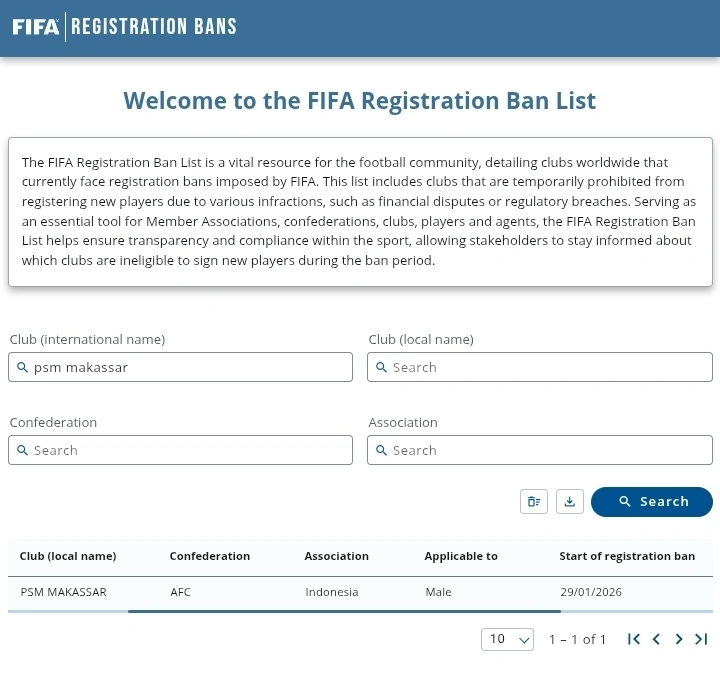Click the 29/01/2026 ban start date
Viewport: 720px width, 678px height.
tap(591, 592)
